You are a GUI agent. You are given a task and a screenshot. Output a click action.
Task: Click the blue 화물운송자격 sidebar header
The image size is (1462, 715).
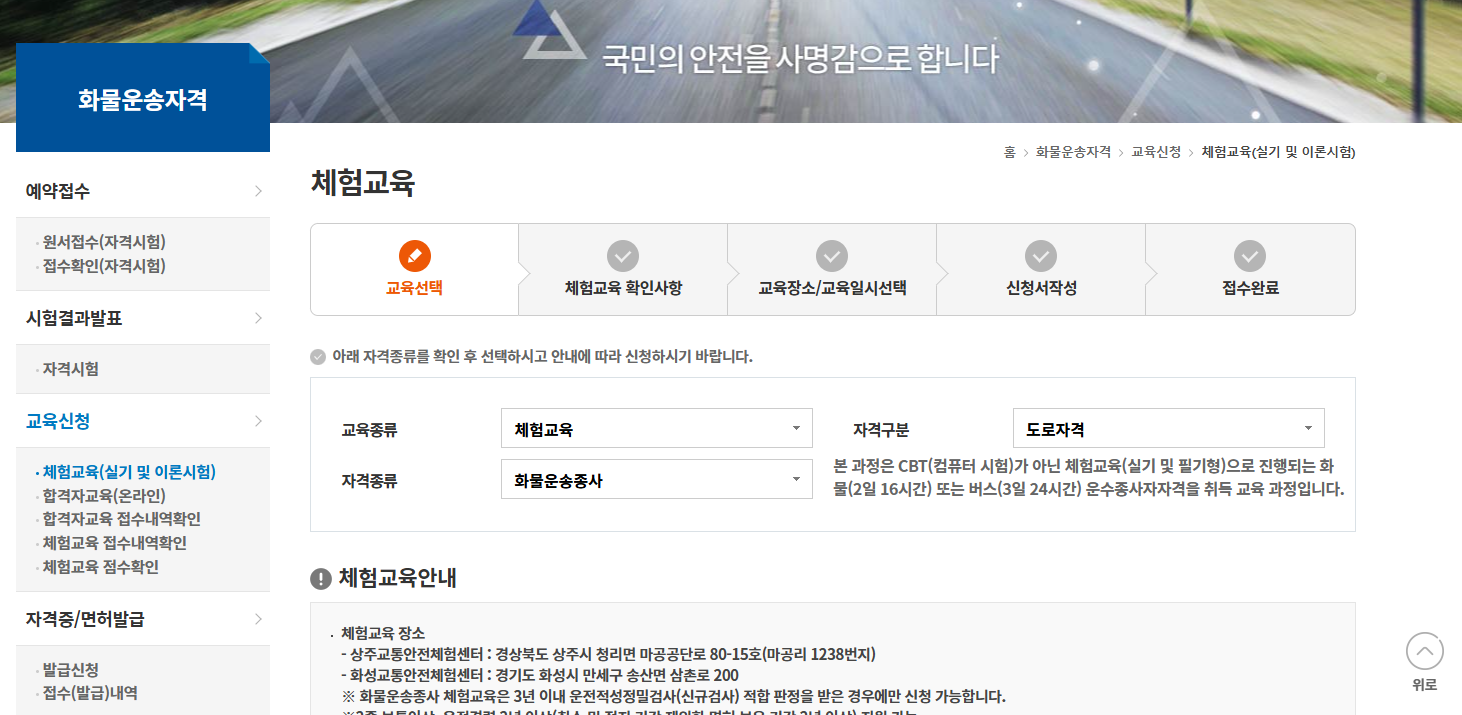143,98
